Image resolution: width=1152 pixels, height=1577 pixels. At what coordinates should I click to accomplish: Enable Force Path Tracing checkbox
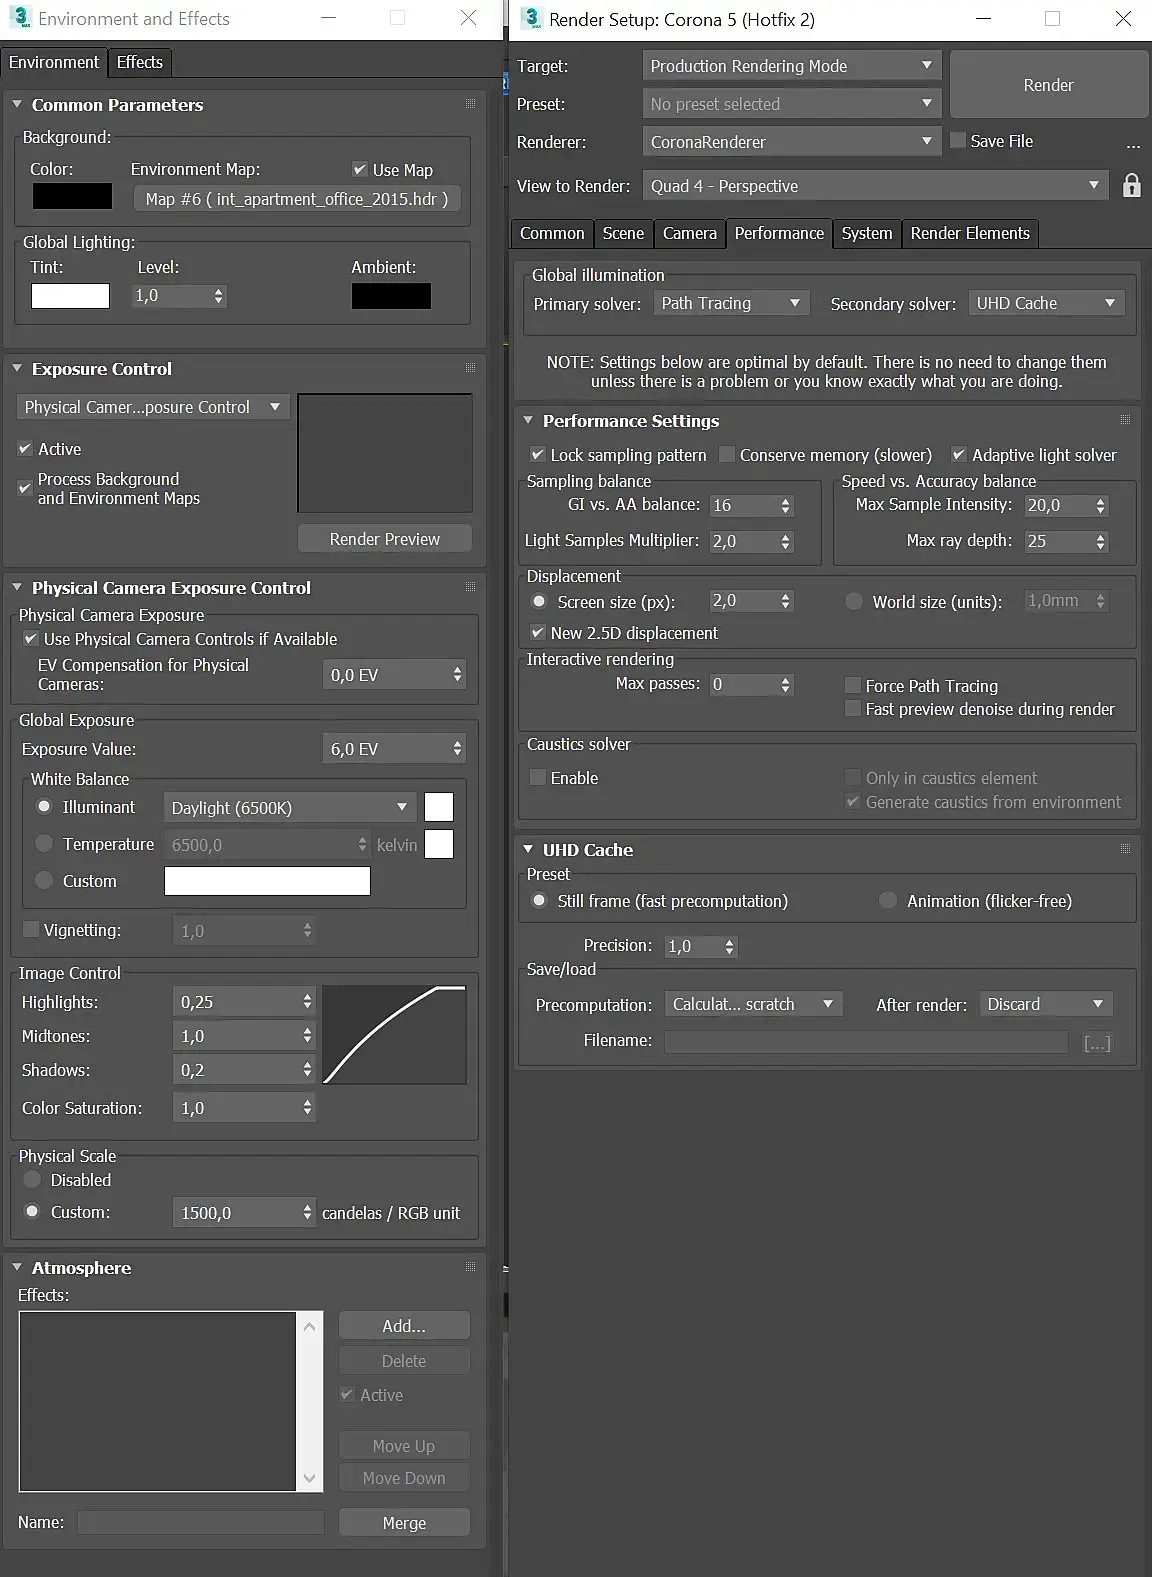pos(853,685)
